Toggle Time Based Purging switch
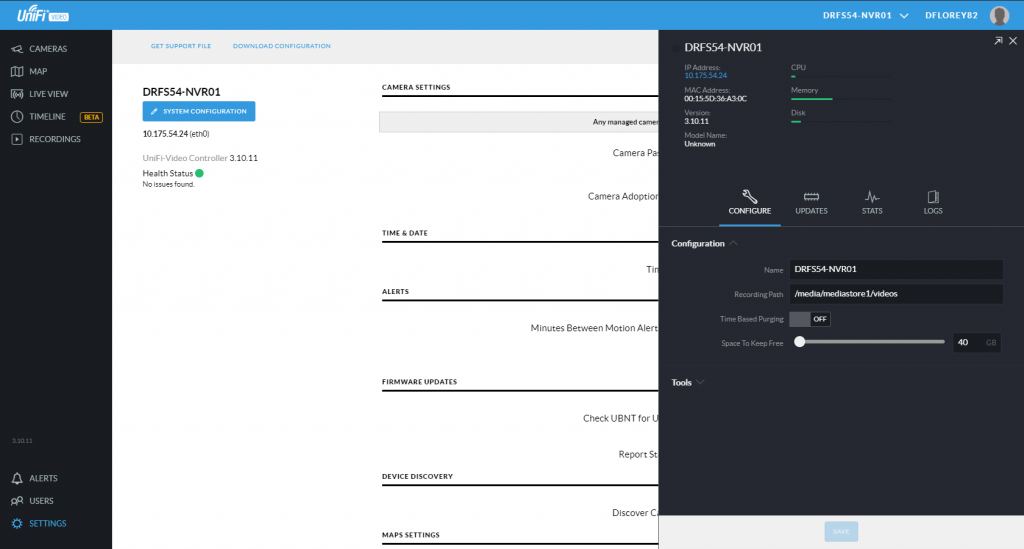 coord(810,319)
